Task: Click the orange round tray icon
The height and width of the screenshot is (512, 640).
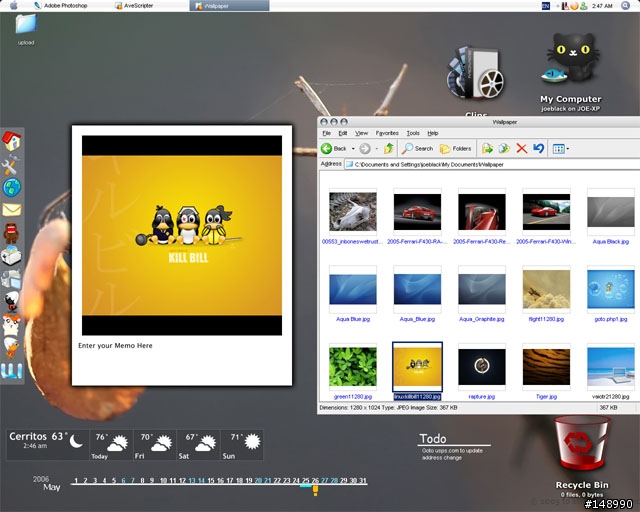Action: (574, 6)
